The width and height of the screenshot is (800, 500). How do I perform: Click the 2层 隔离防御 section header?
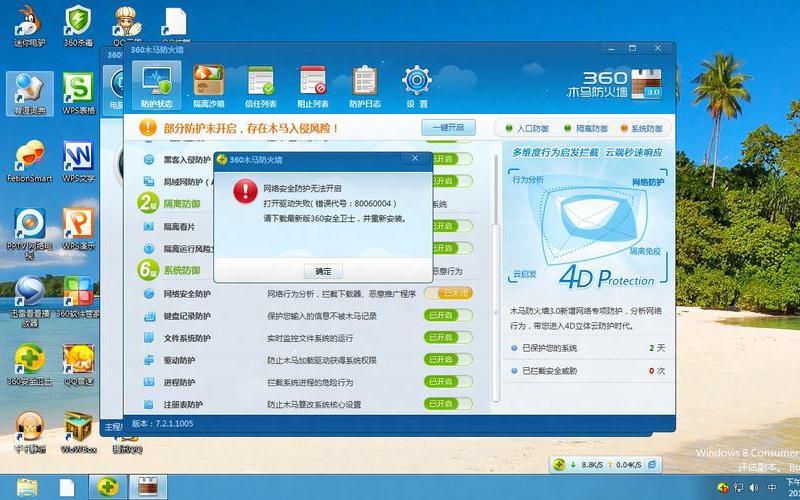tap(169, 204)
